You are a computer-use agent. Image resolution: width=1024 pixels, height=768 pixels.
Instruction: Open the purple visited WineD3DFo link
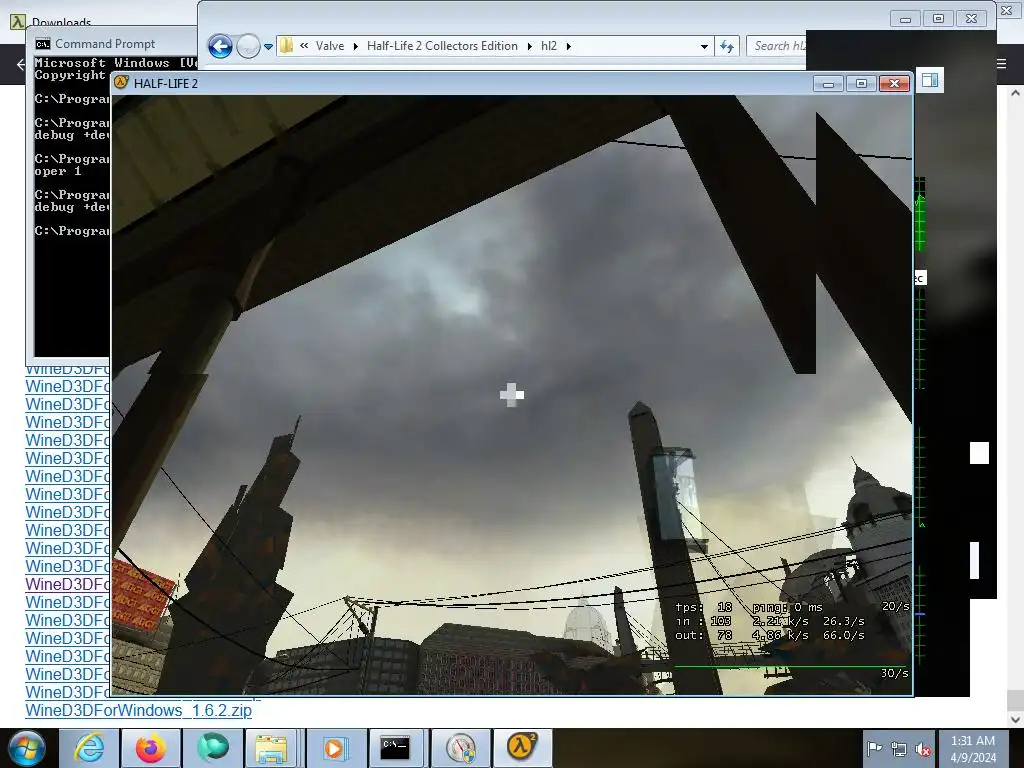coord(68,584)
